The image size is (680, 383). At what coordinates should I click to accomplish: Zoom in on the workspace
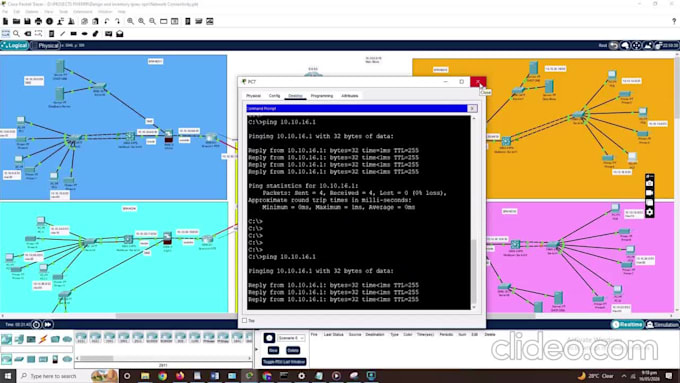pos(130,21)
